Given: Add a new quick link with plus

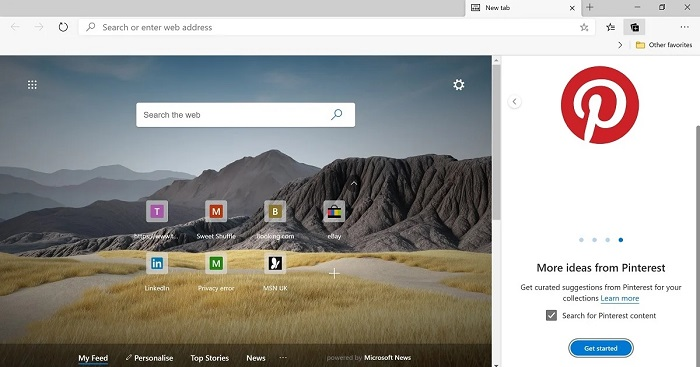Looking at the screenshot, I should (334, 273).
